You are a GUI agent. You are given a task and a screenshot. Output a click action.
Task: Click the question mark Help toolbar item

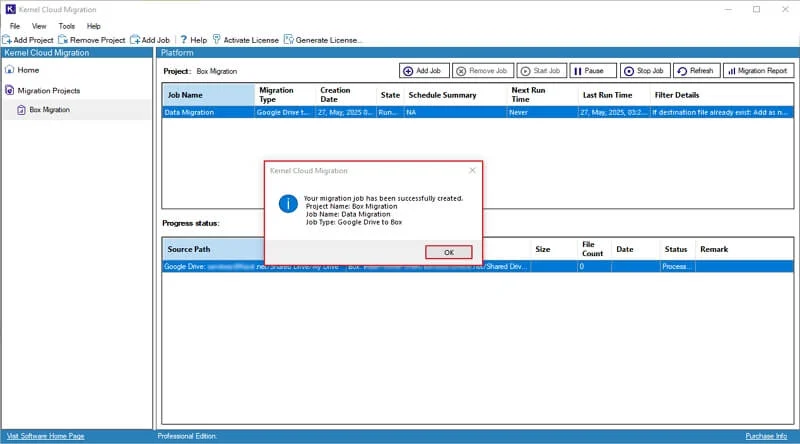click(193, 40)
